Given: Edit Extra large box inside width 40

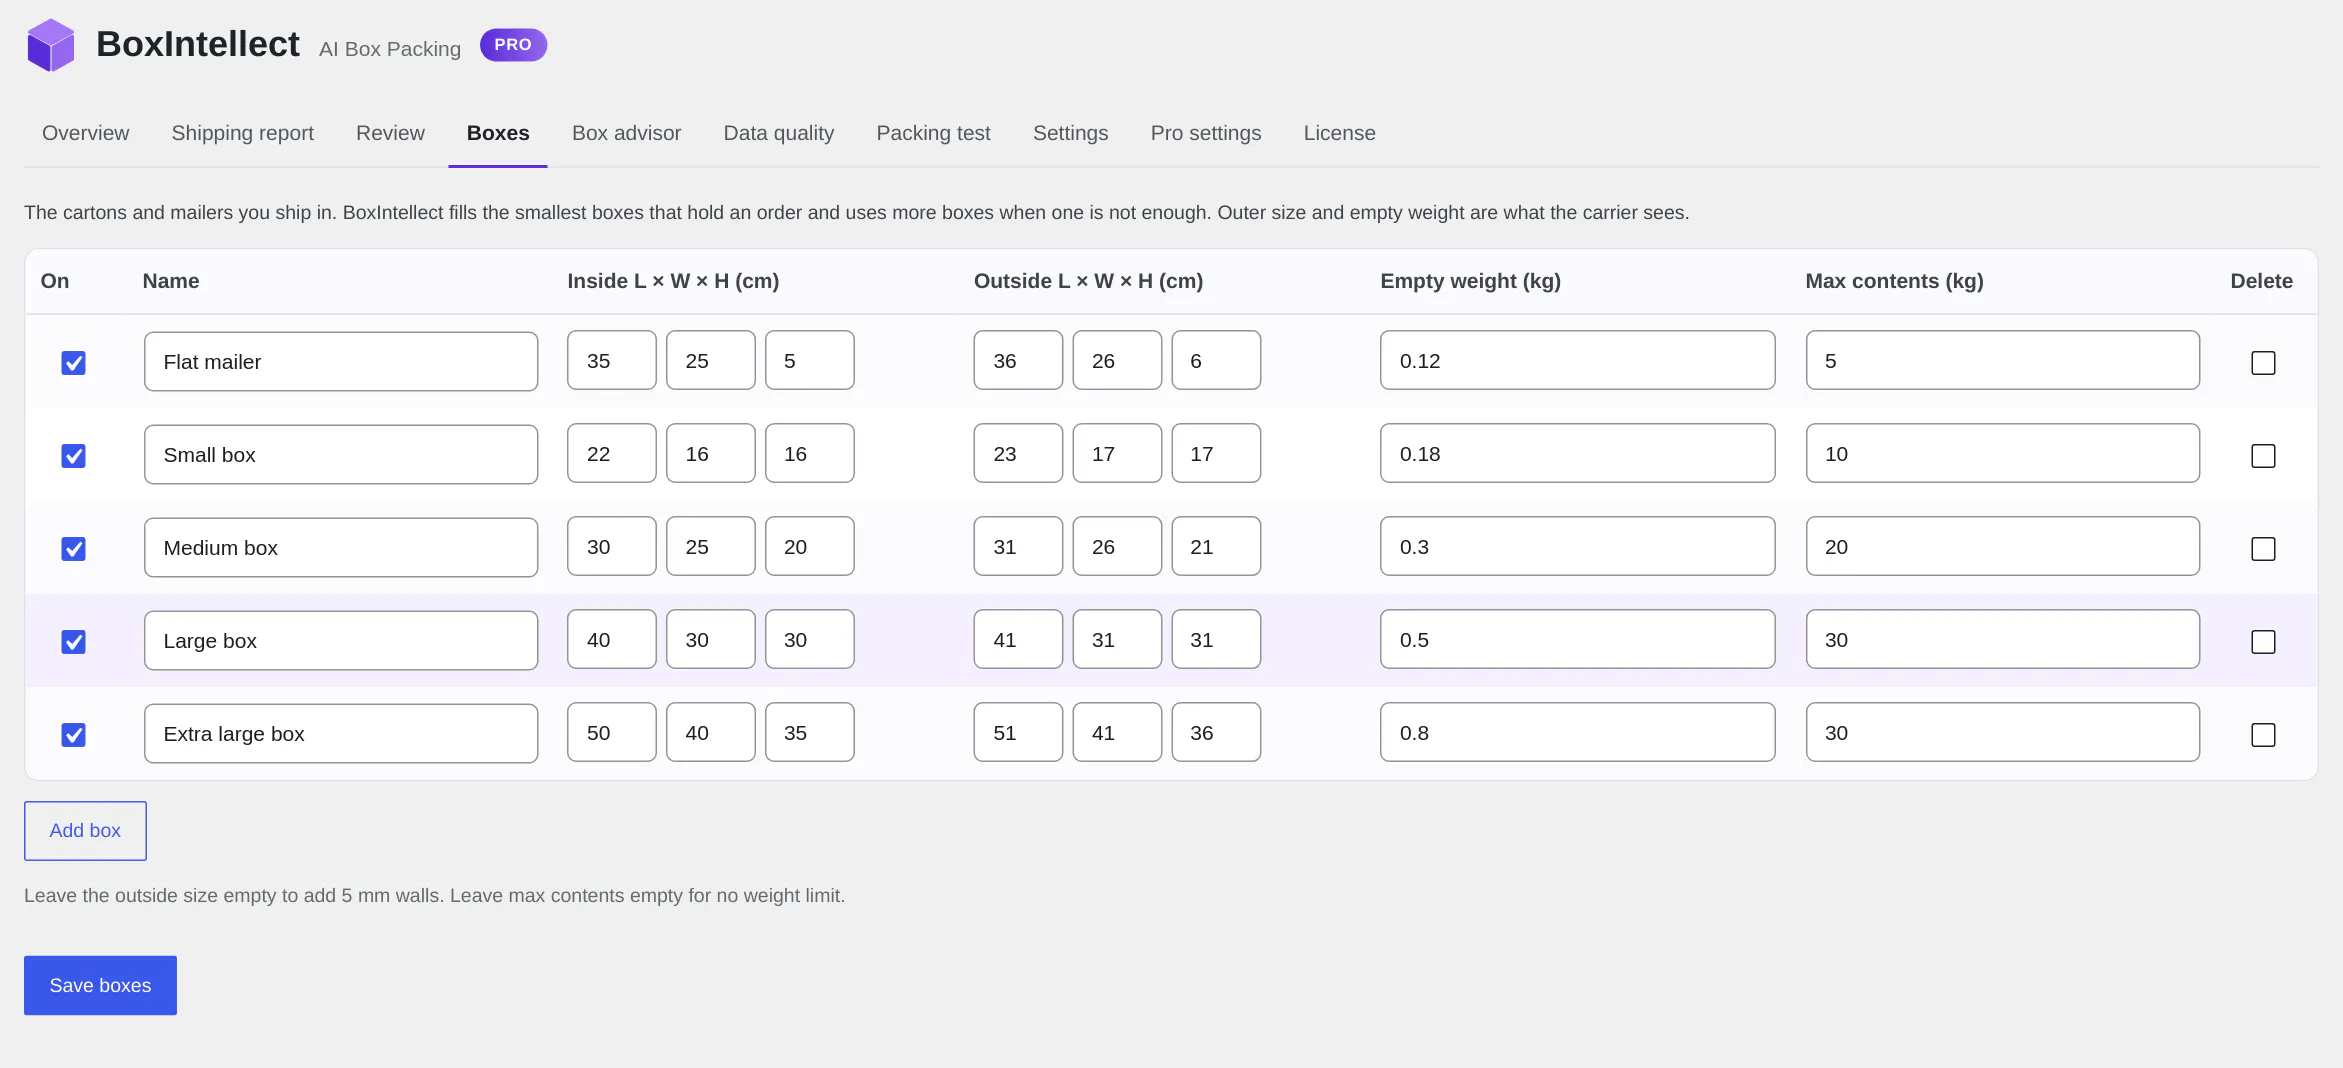Looking at the screenshot, I should click(711, 732).
